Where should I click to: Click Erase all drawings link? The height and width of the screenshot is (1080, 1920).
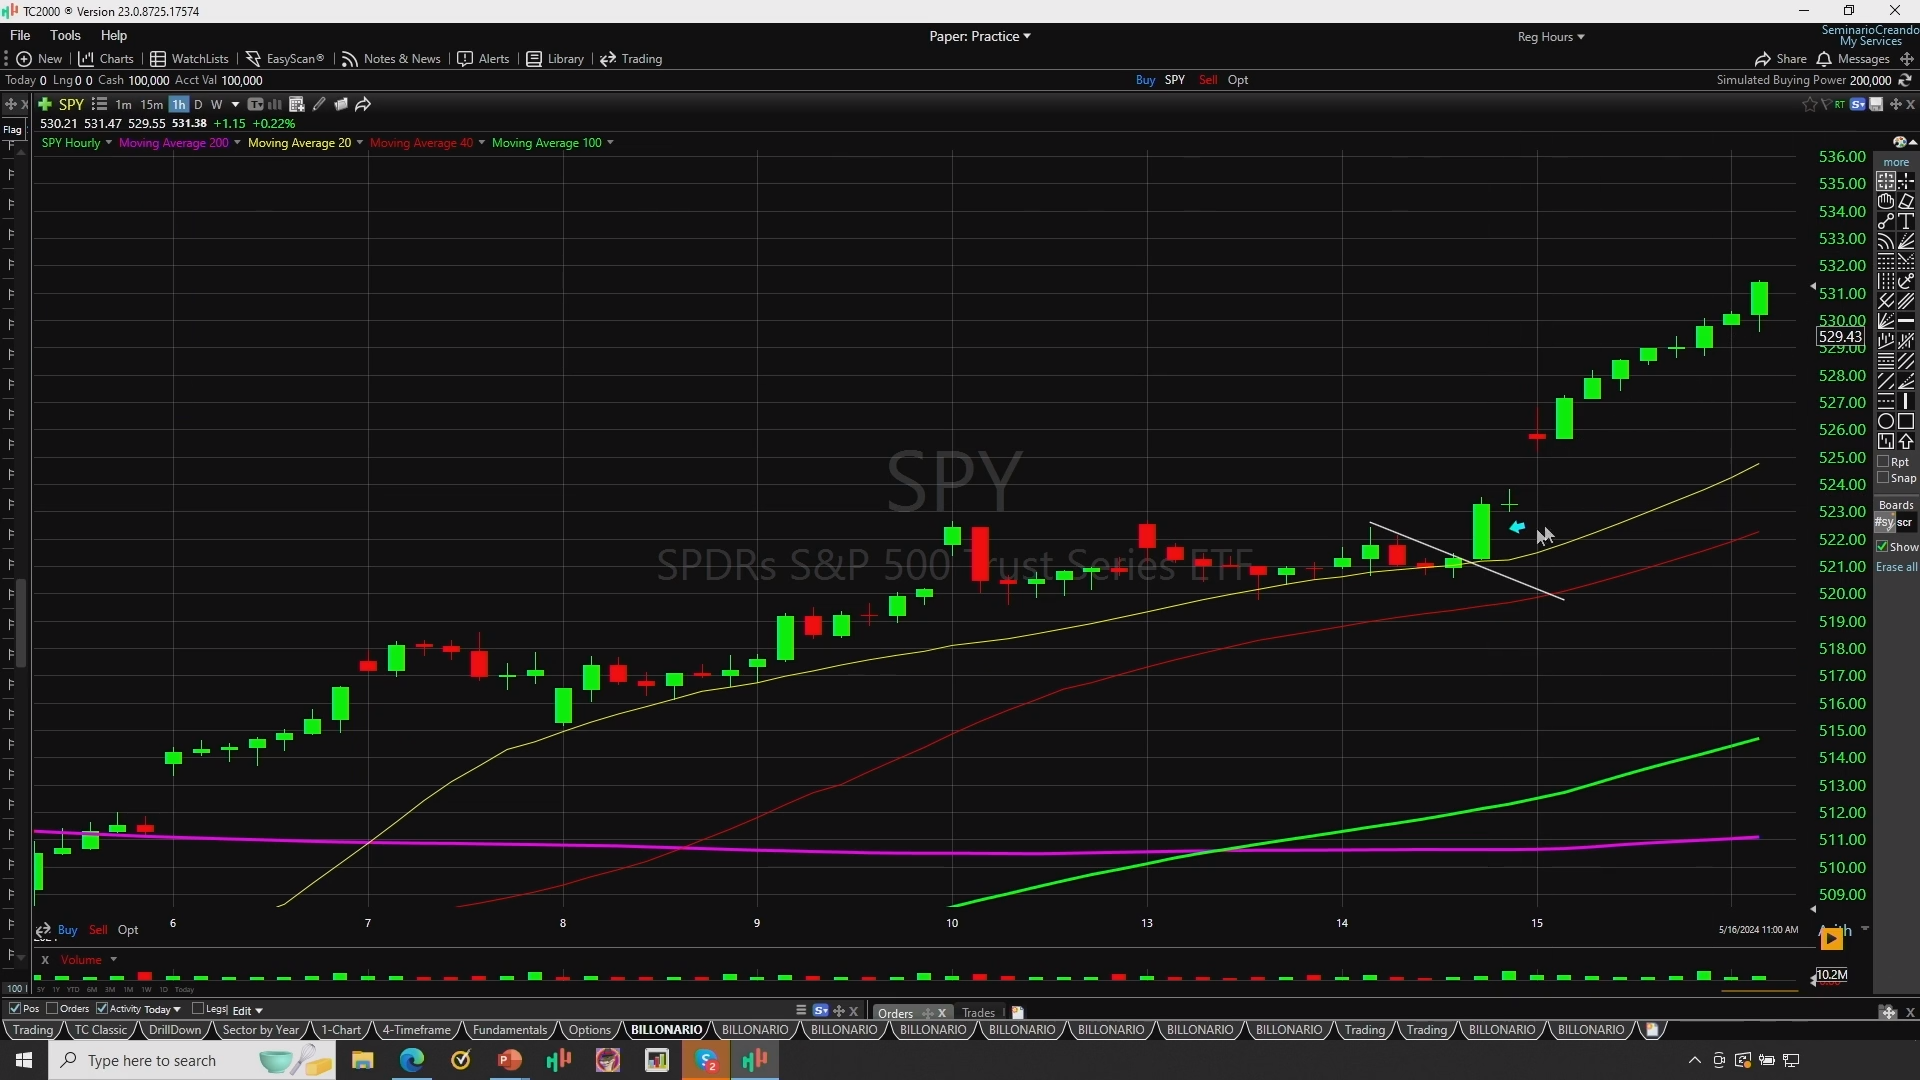[x=1896, y=567]
